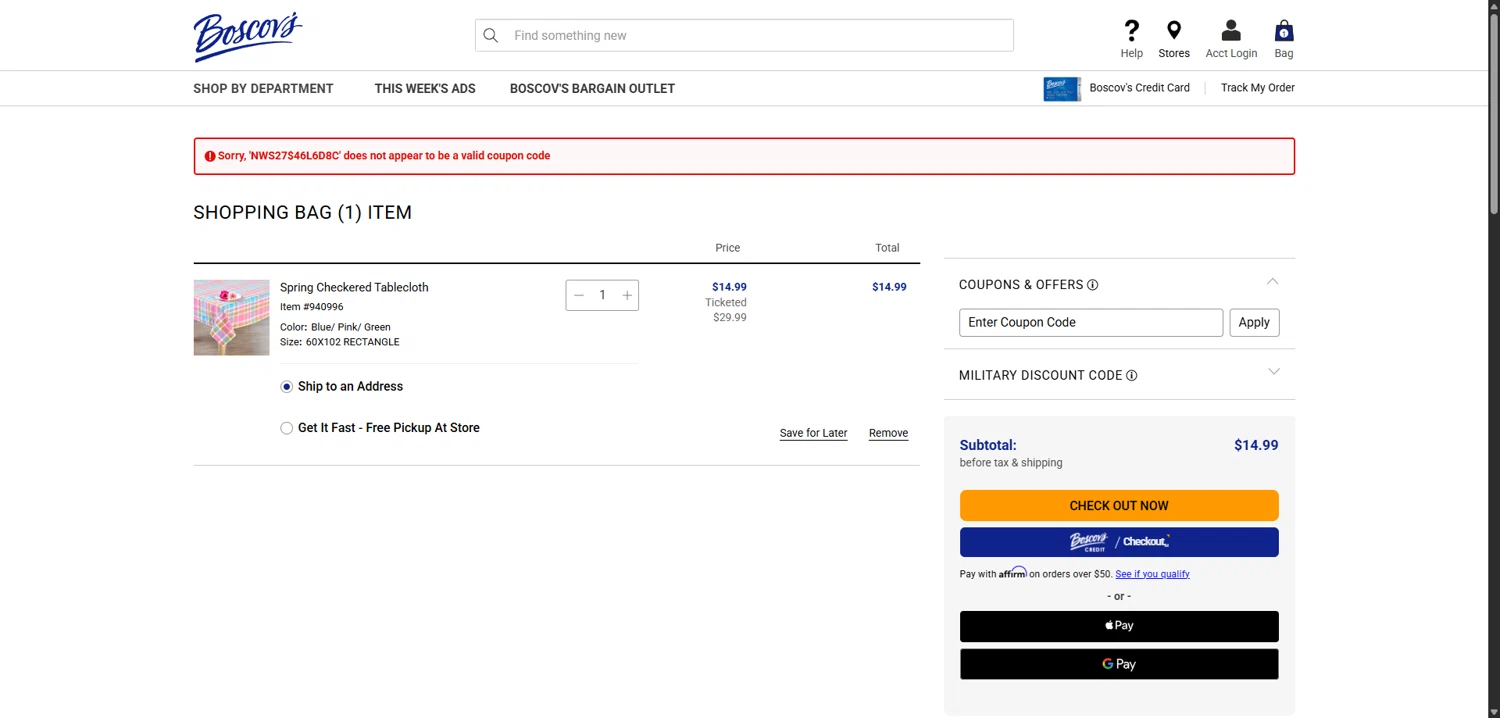Open This Week's Ads
This screenshot has width=1500, height=718.
425,89
